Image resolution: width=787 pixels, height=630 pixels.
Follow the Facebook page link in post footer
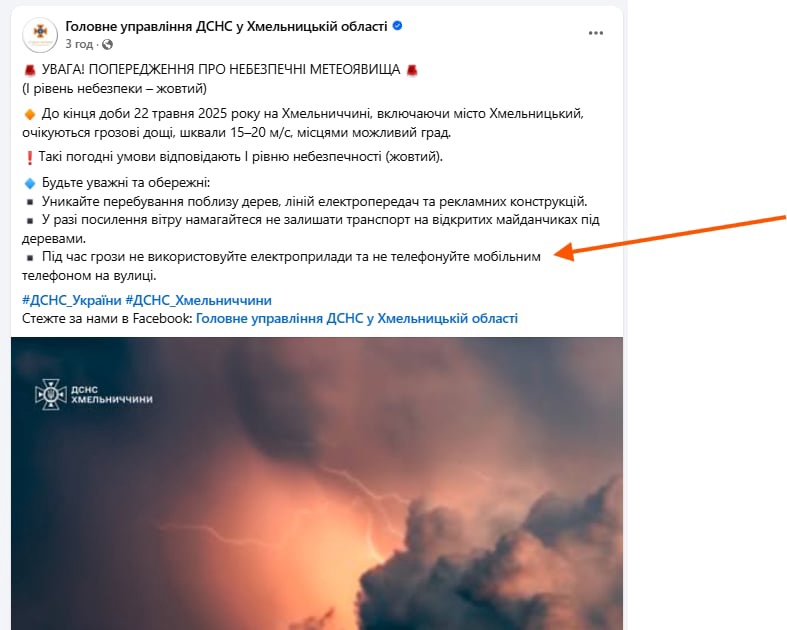point(357,318)
